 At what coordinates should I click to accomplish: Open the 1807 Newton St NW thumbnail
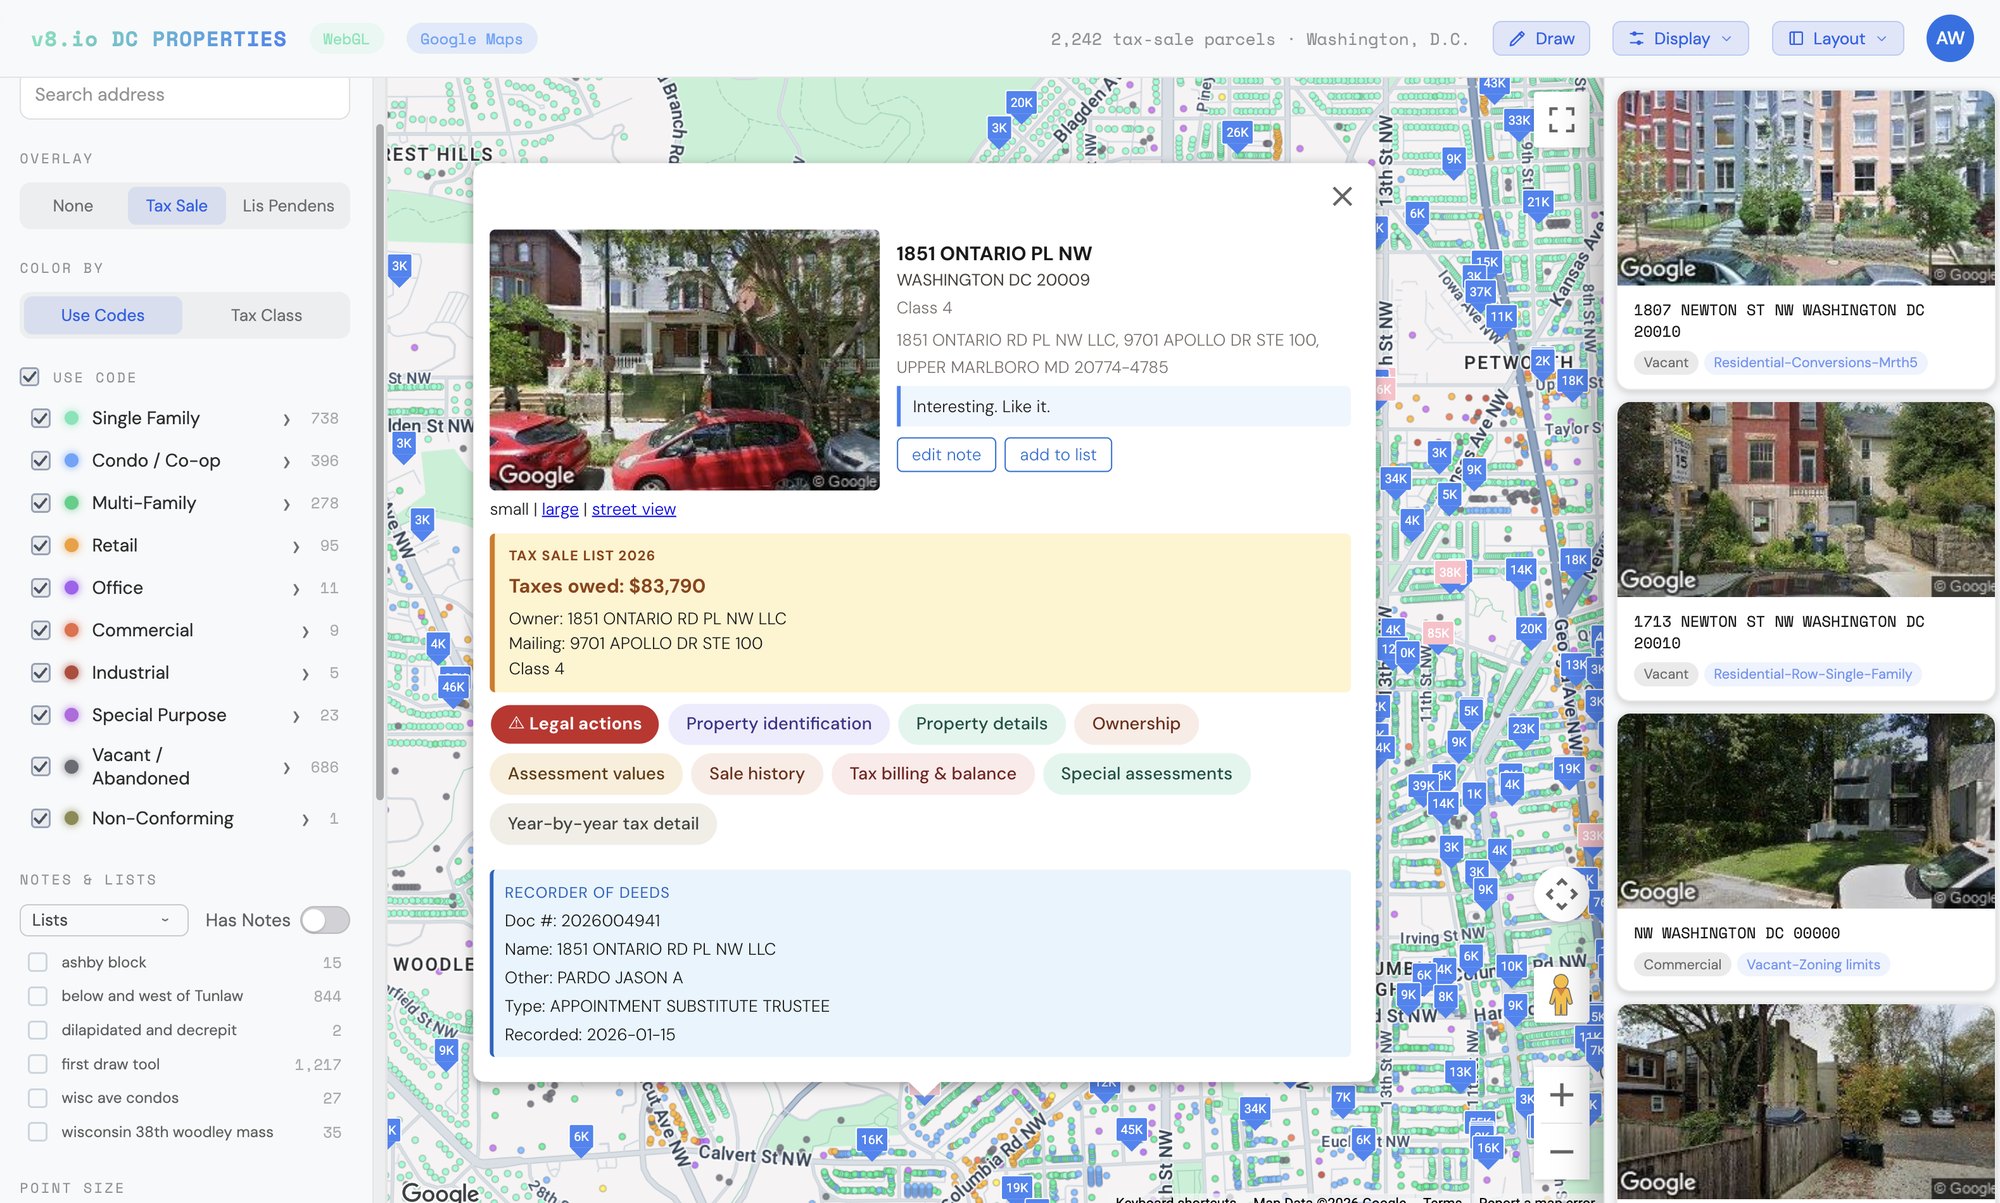(1806, 189)
